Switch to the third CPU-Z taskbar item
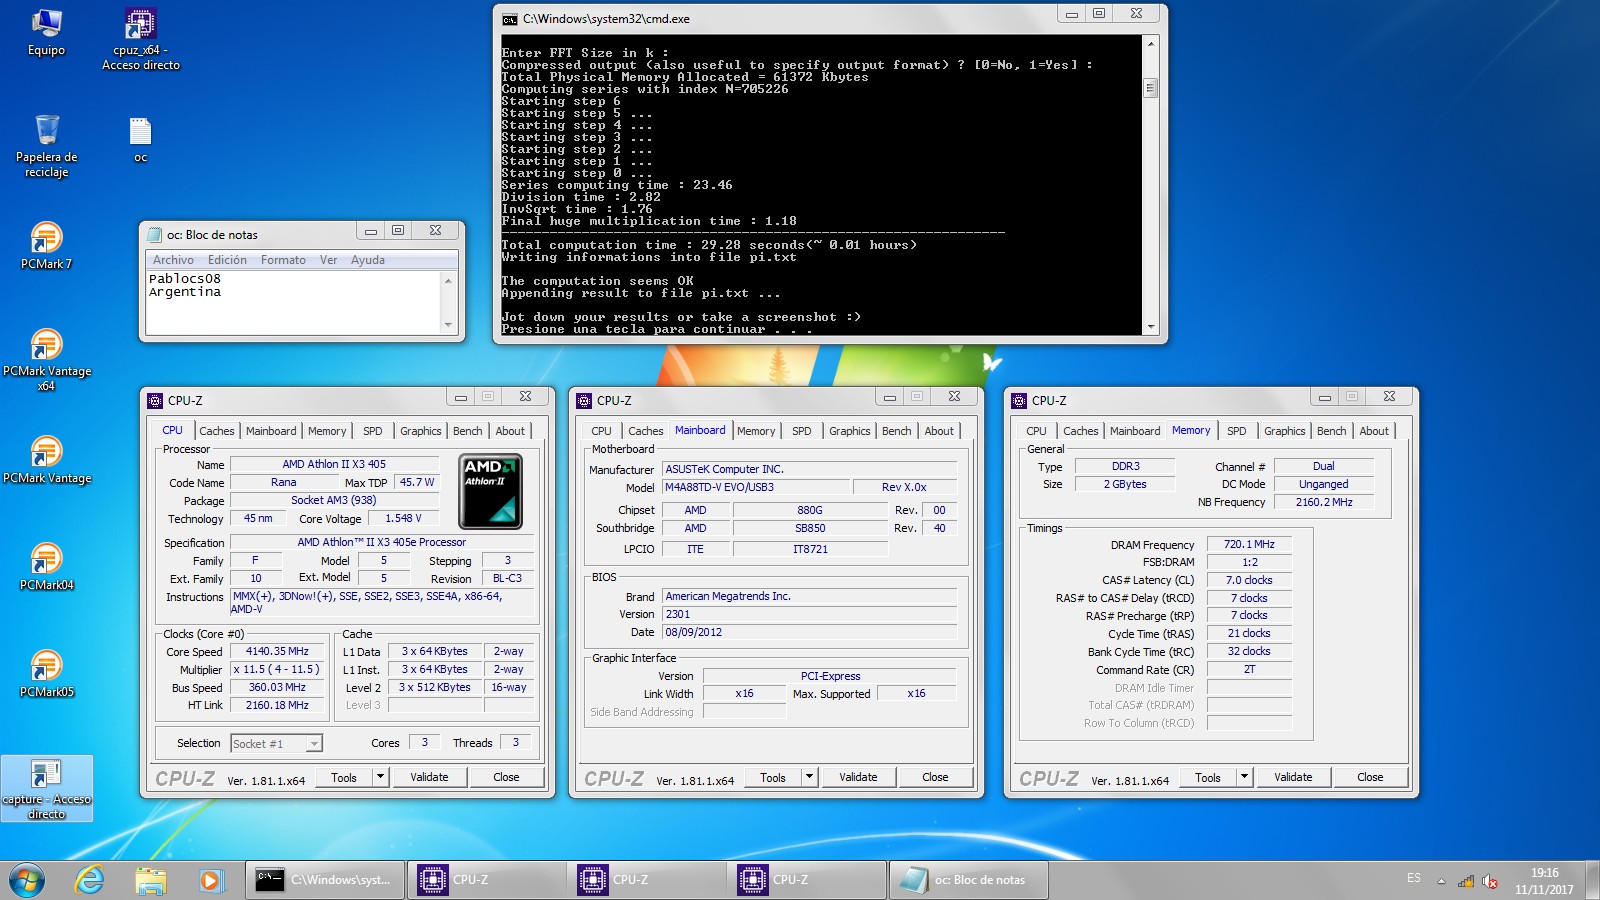The width and height of the screenshot is (1600, 900). [806, 880]
